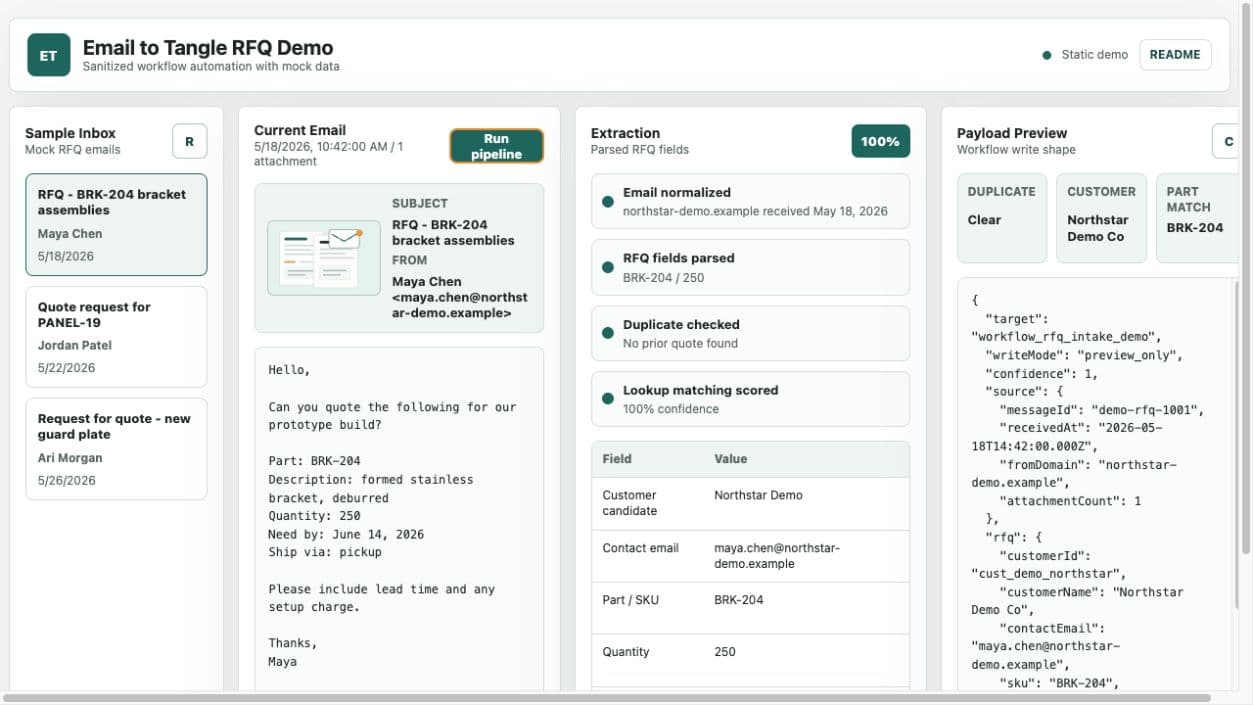Click the R button in Sample Inbox

click(189, 141)
